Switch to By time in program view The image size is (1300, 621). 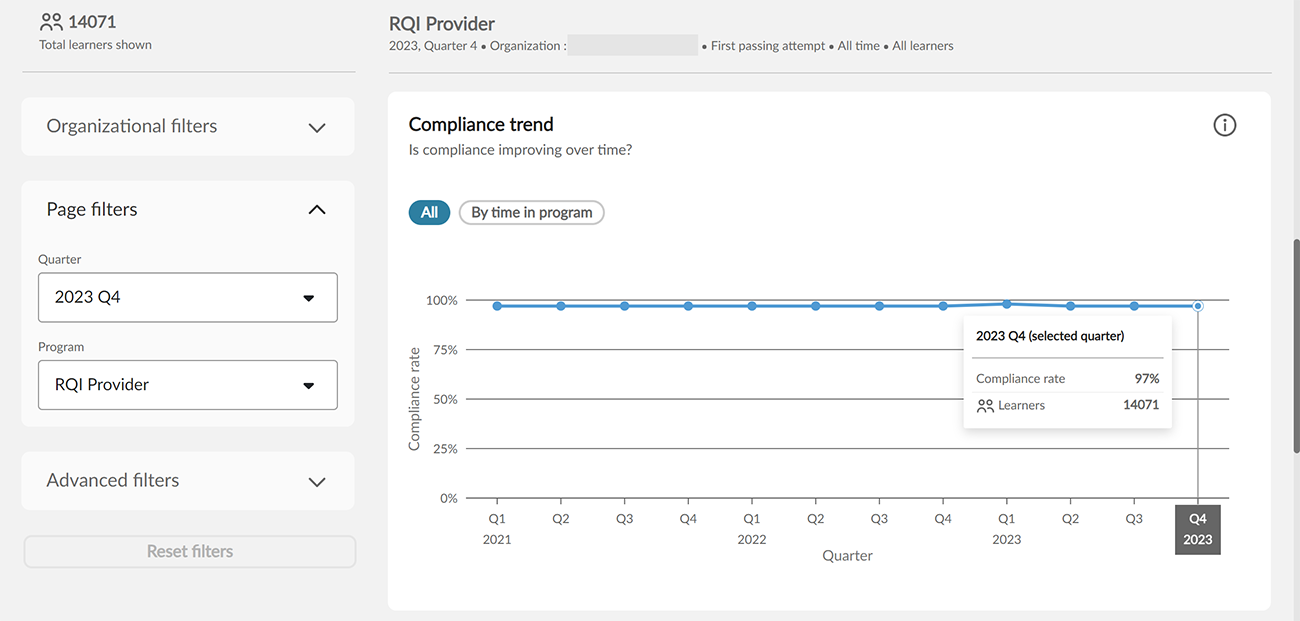531,212
